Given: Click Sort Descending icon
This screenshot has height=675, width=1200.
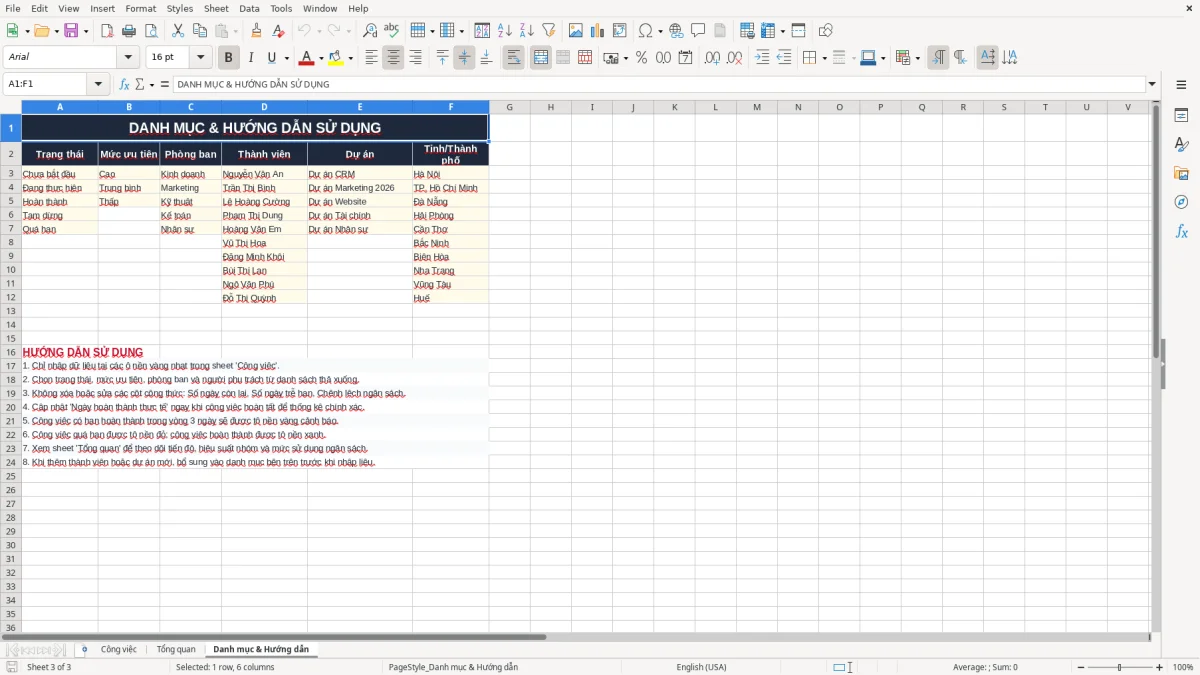Looking at the screenshot, I should pyautogui.click(x=527, y=31).
